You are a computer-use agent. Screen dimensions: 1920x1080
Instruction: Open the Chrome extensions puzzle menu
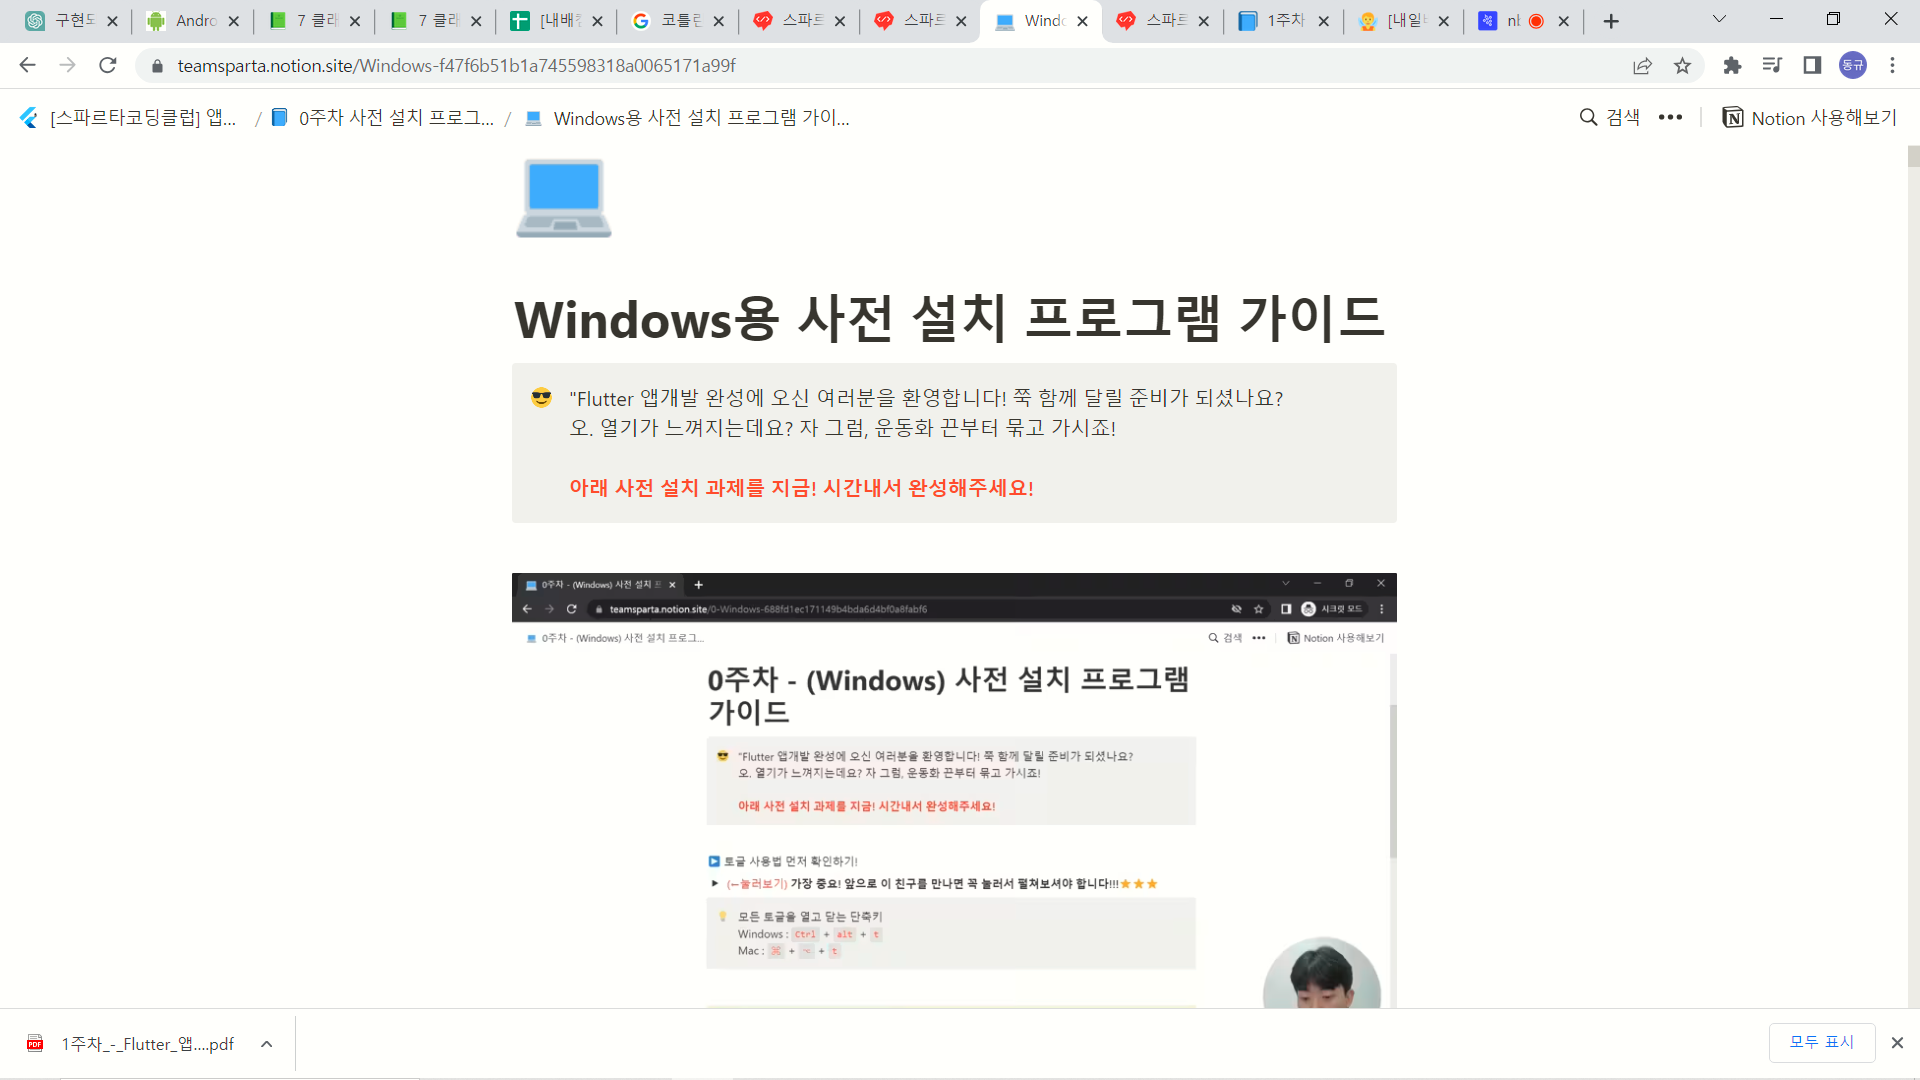pos(1732,65)
